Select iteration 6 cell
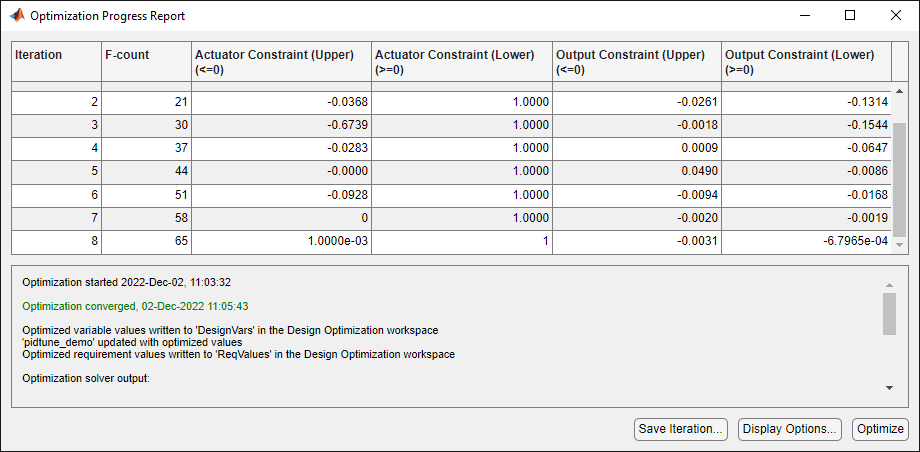 click(x=57, y=195)
